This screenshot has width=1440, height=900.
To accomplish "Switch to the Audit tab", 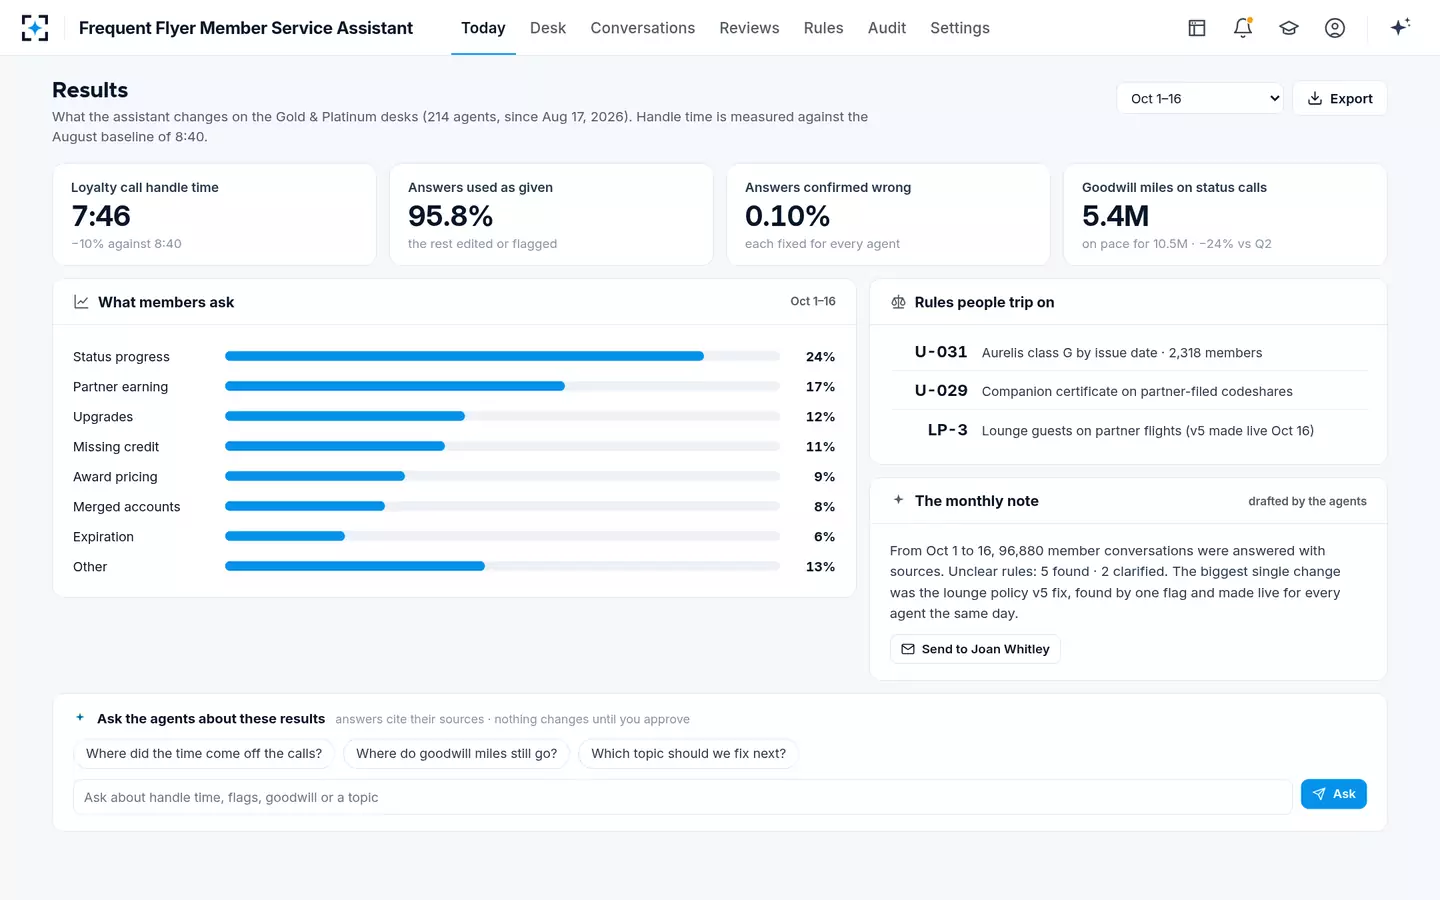I will coord(887,28).
